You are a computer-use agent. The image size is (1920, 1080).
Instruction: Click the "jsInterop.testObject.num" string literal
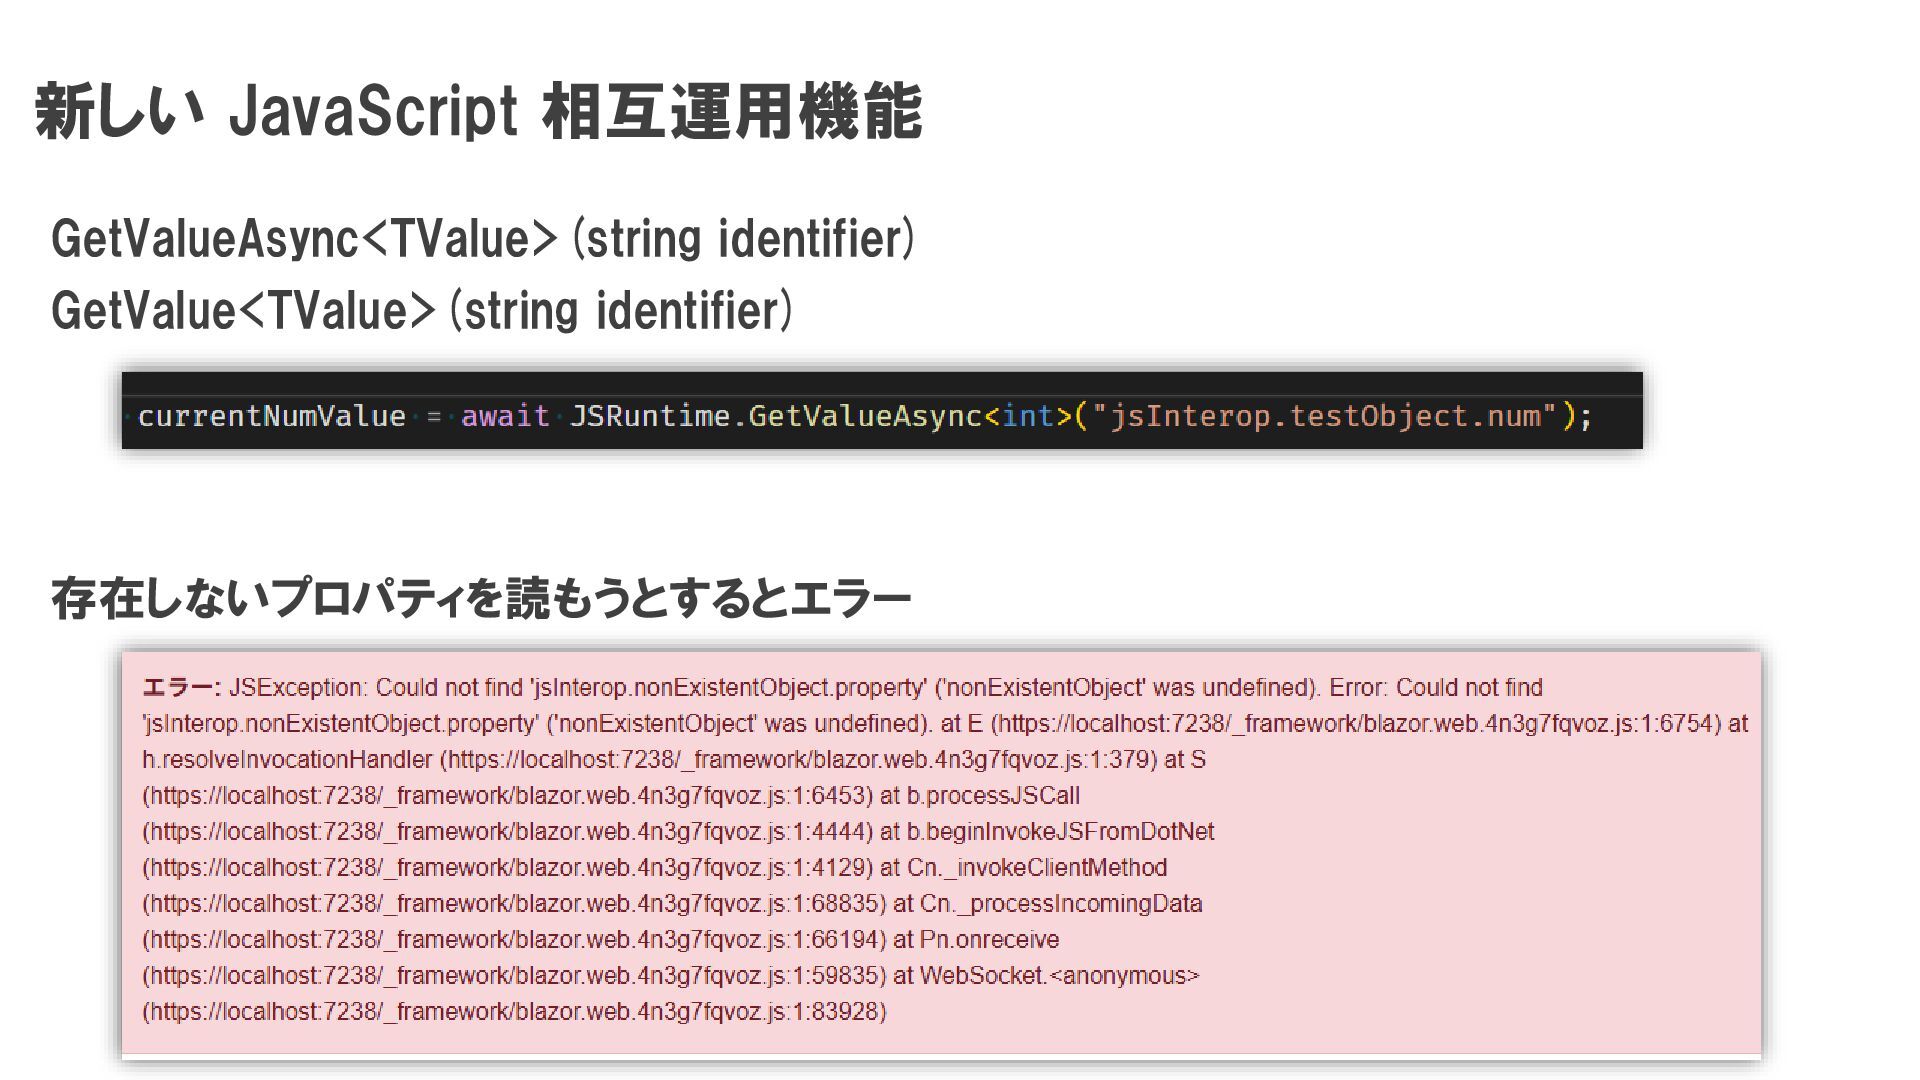click(x=1324, y=416)
